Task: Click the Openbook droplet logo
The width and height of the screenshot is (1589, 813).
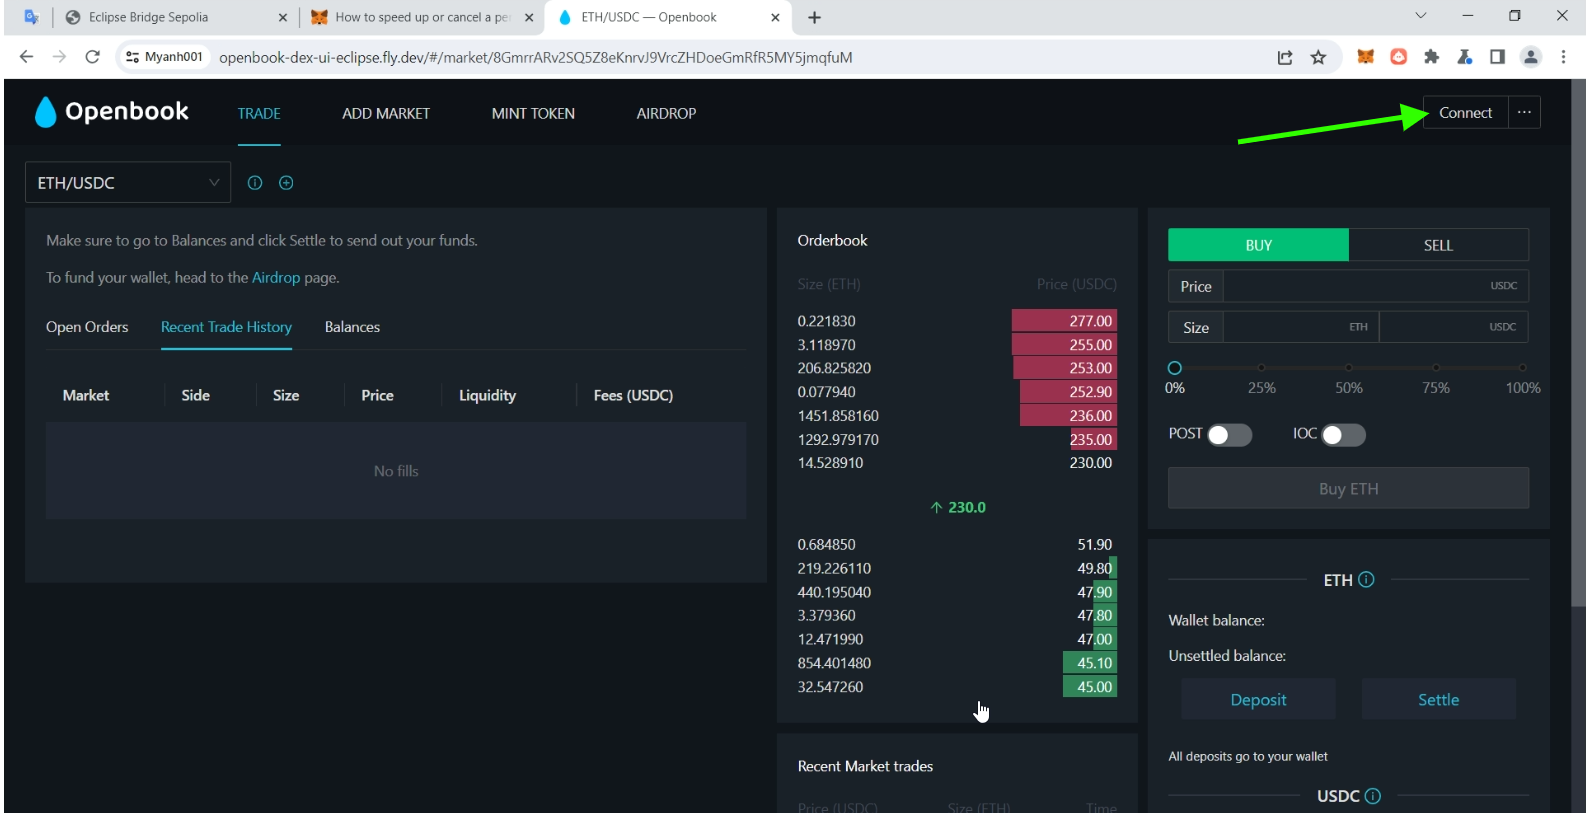Action: click(45, 112)
